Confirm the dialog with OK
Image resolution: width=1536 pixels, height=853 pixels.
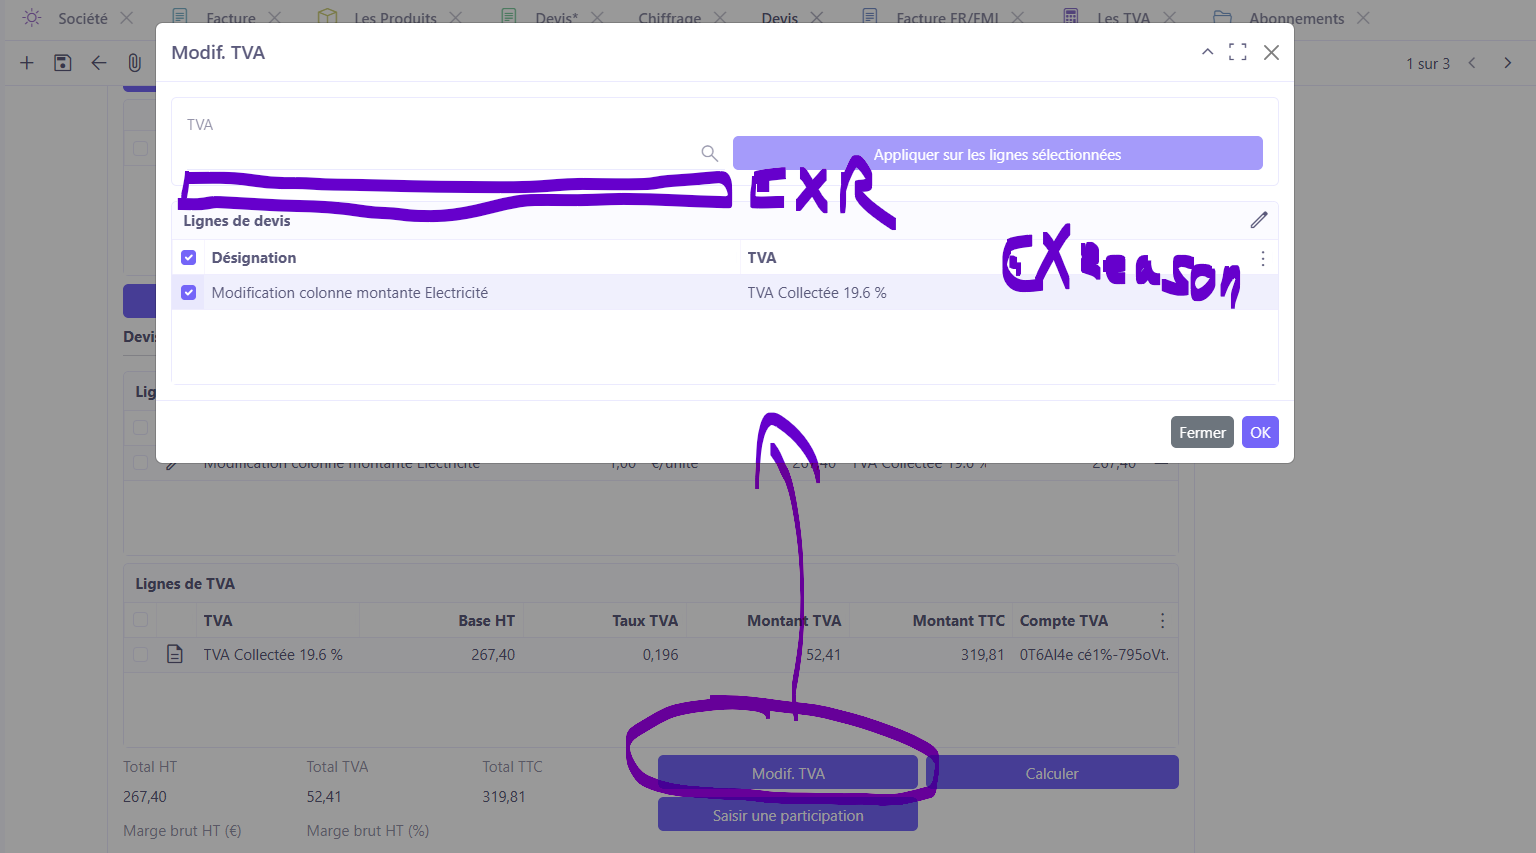click(1260, 432)
